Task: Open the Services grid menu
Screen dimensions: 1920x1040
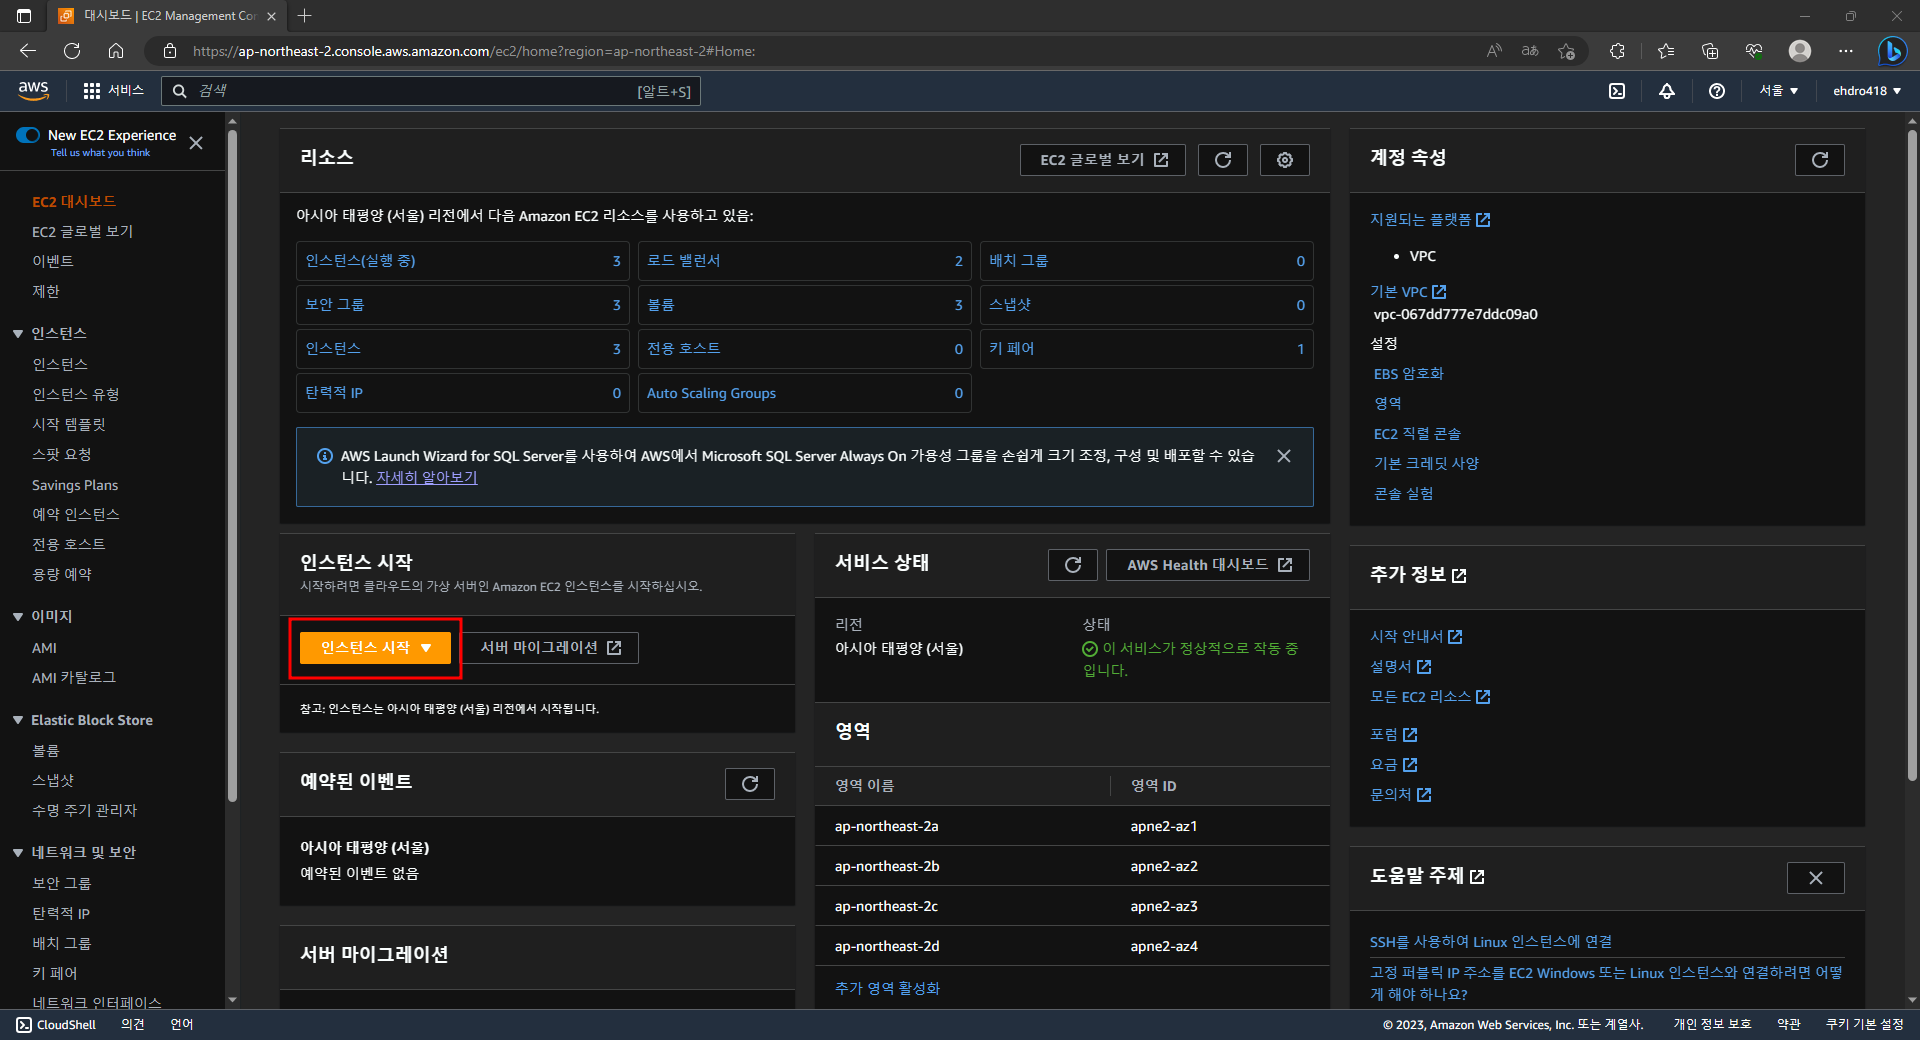Action: point(113,91)
